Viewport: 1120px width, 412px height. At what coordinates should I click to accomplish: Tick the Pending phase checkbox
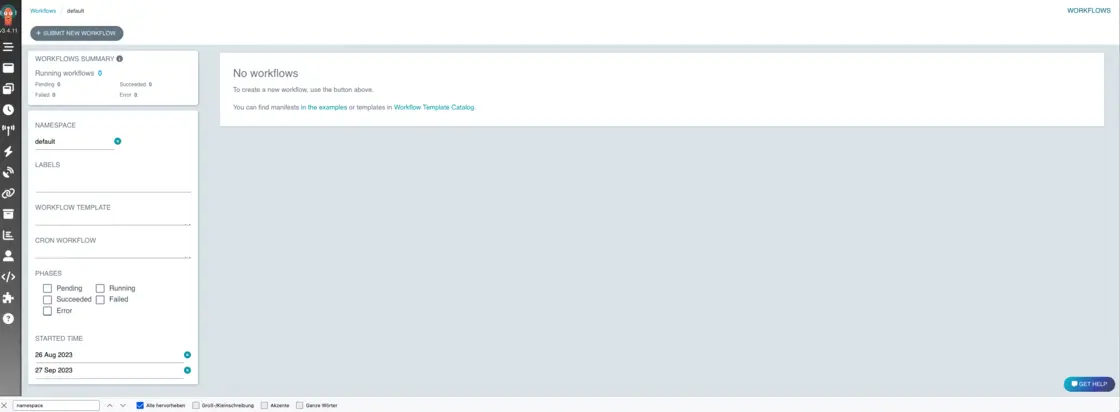[x=47, y=288]
